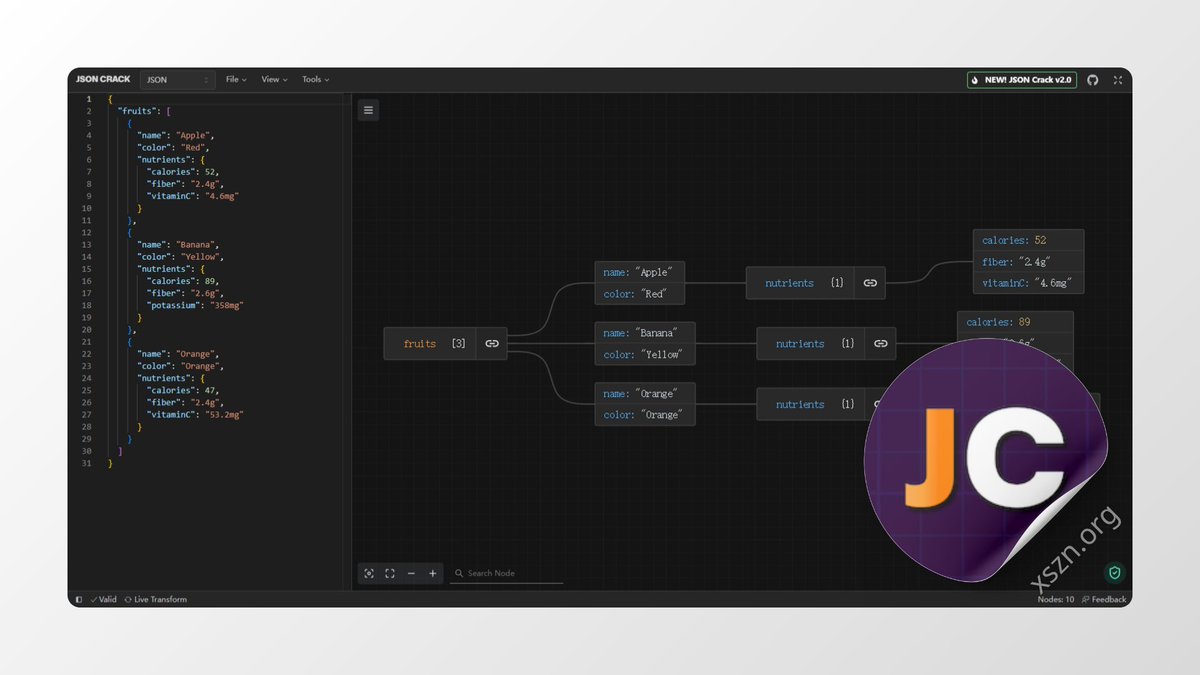Click the "name": "Banana" line in editor
This screenshot has width=1200, height=675.
coord(178,245)
